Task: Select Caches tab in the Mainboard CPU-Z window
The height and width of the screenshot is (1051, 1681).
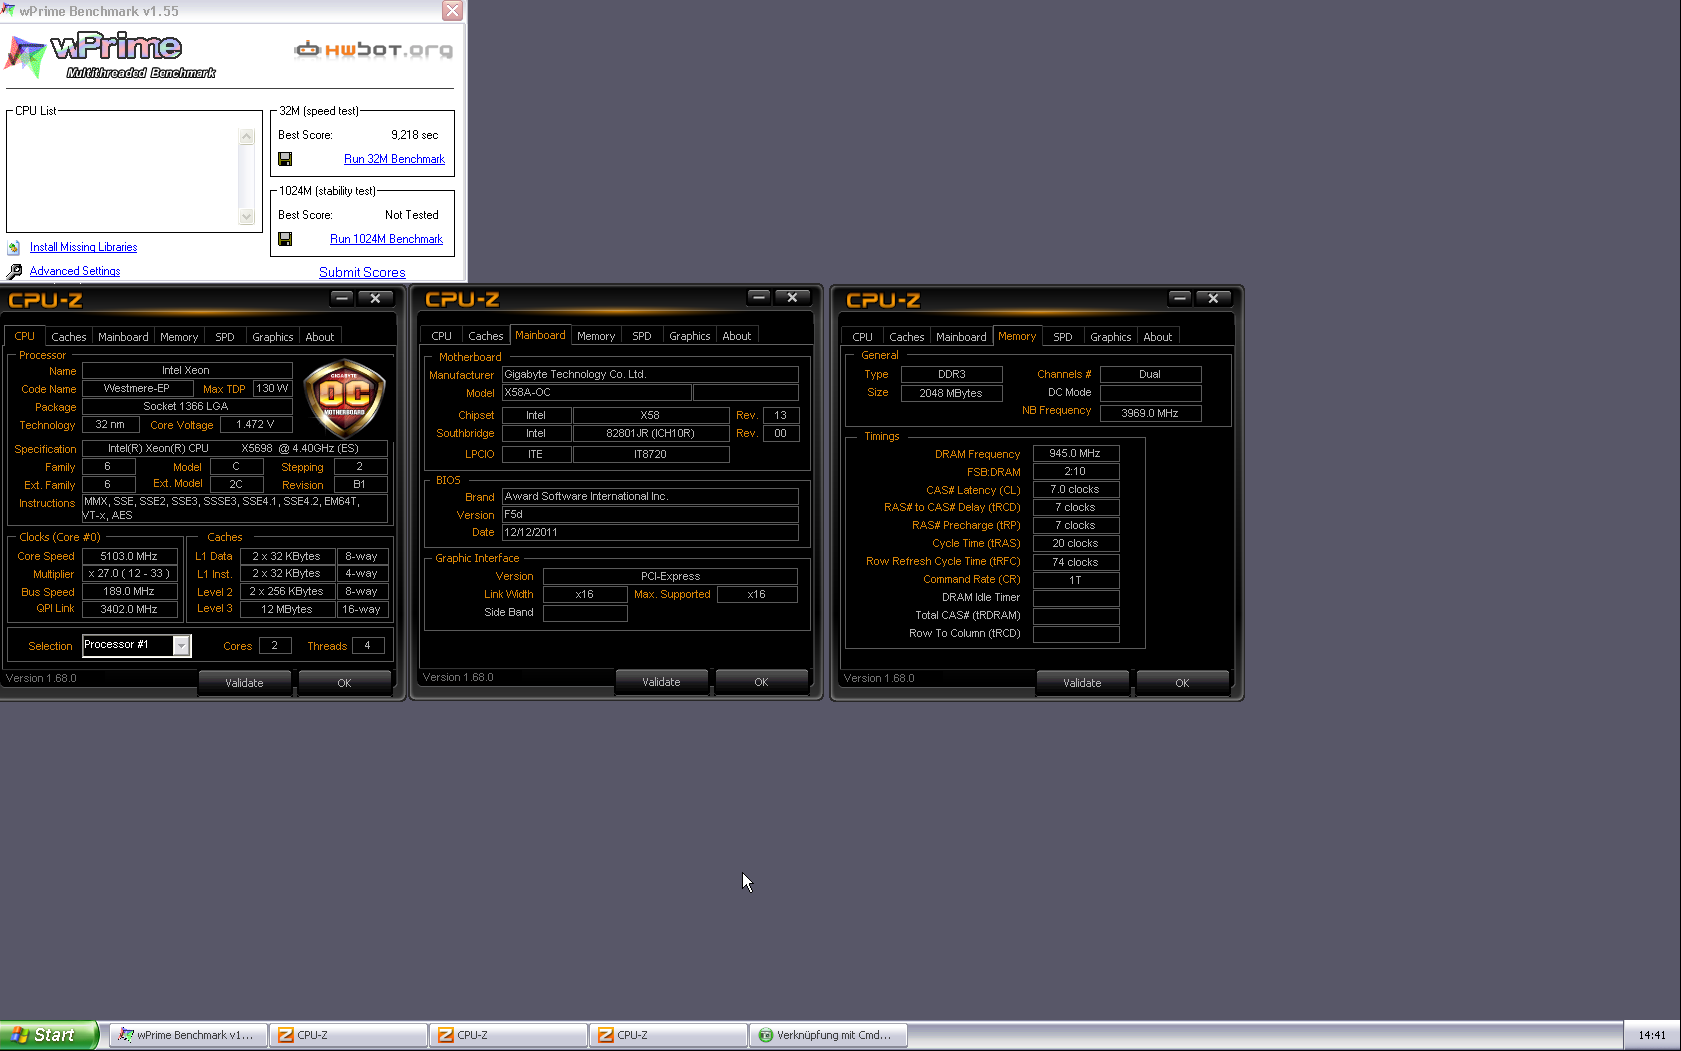Action: coord(486,336)
